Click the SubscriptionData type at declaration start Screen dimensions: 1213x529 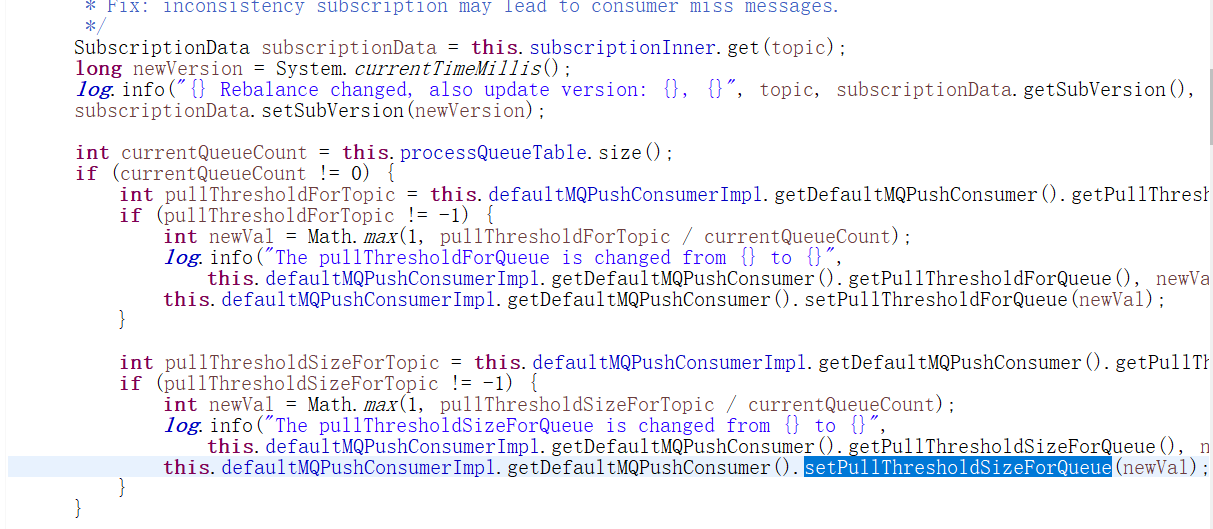(x=164, y=48)
